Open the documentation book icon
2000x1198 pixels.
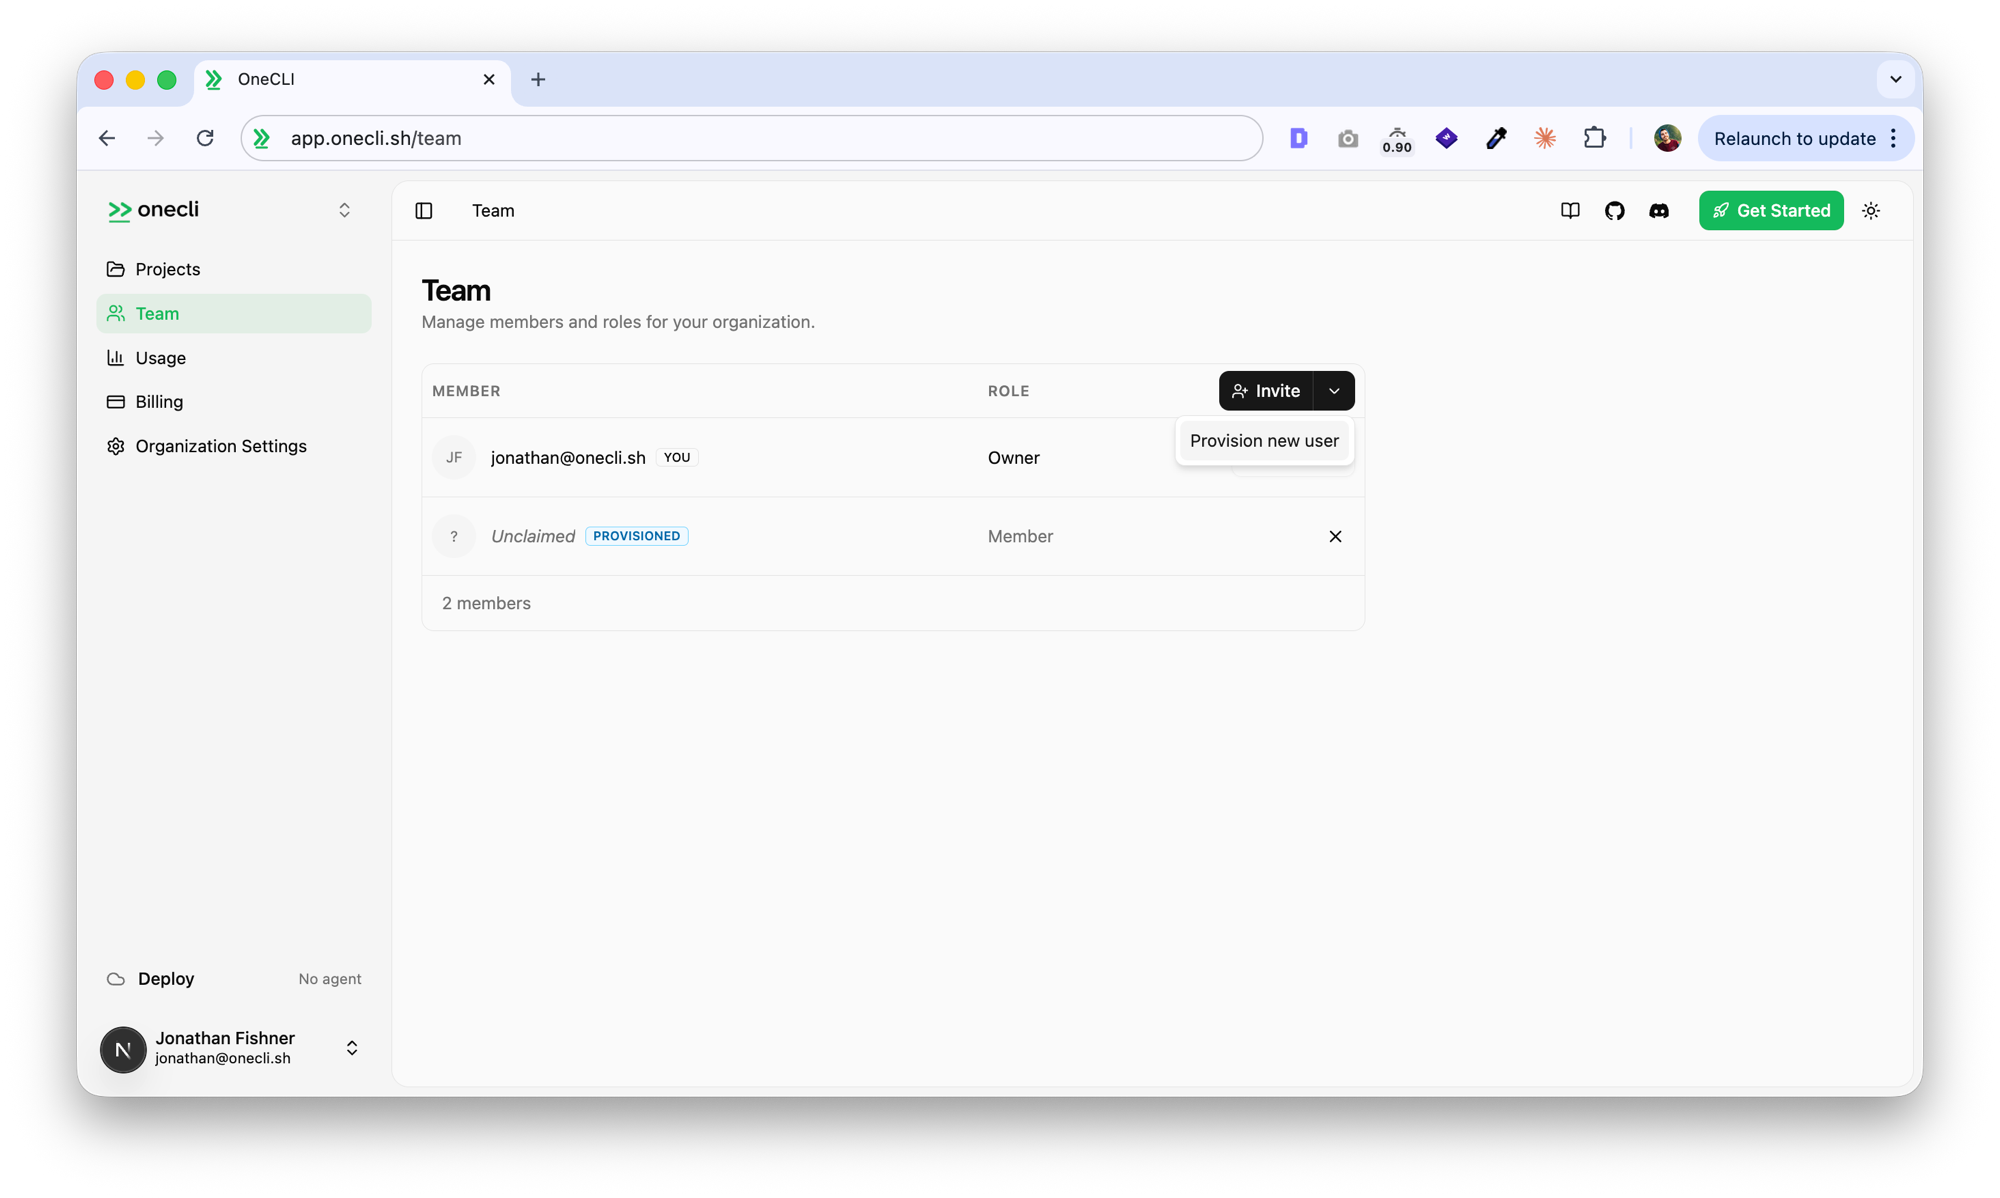(1570, 210)
